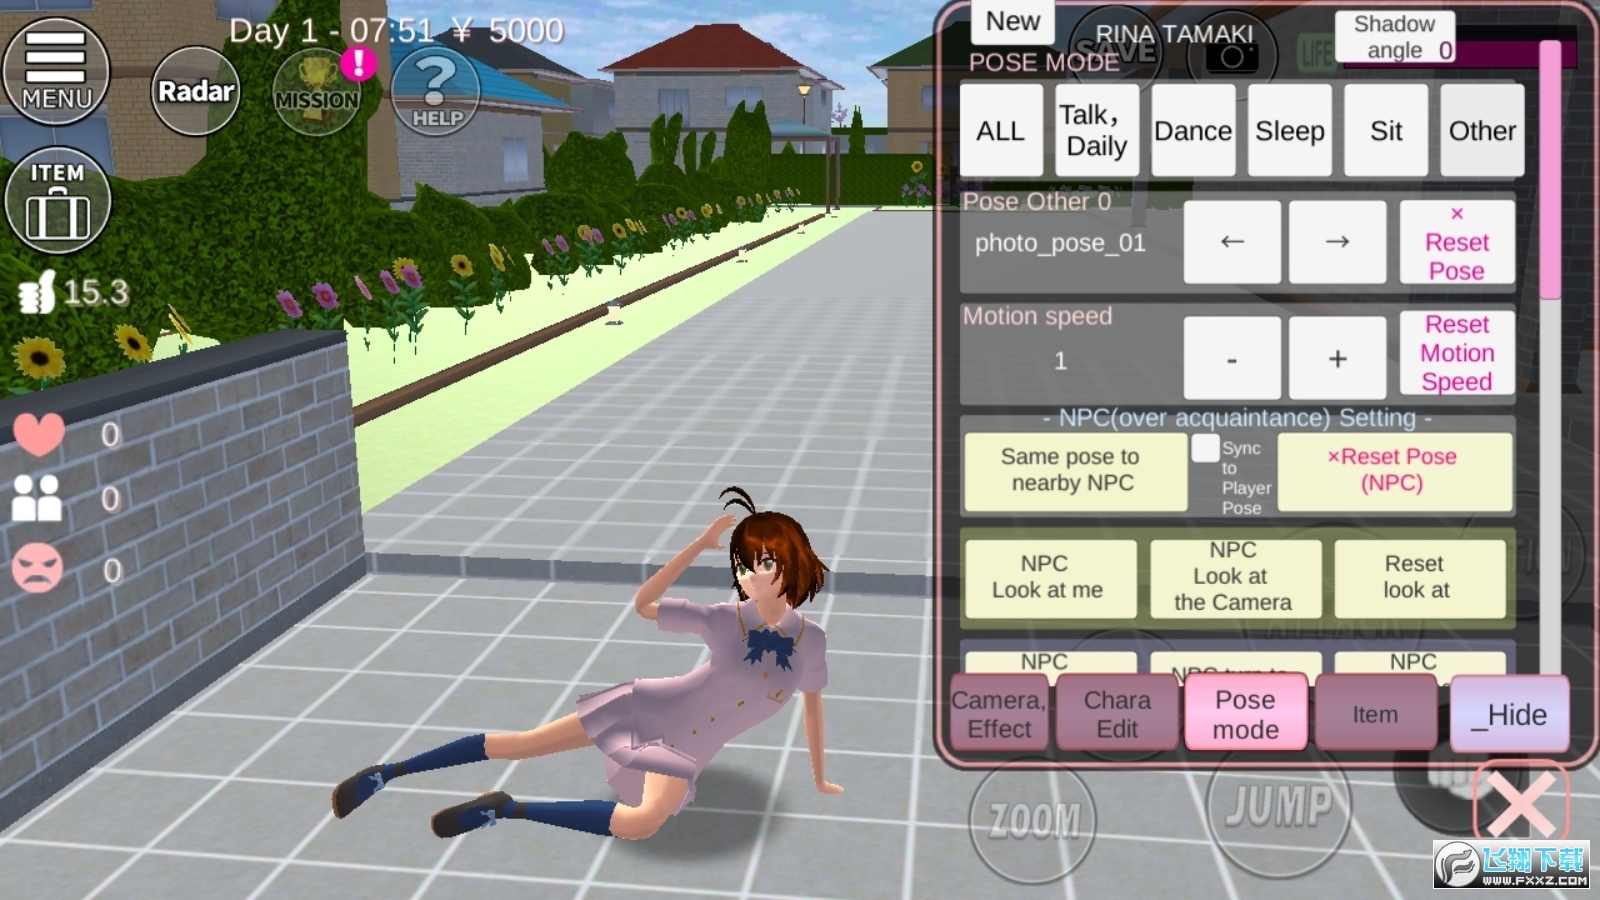Toggle NPC Look at the Camera

(1234, 577)
